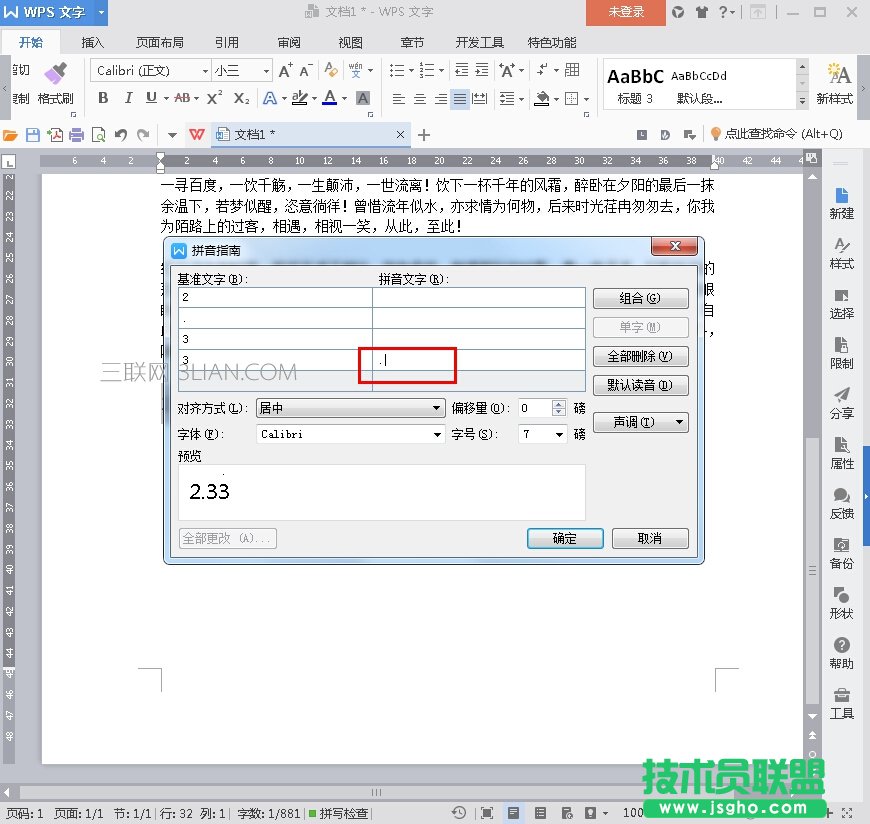The image size is (870, 824).
Task: Click the Italic I icon in ribbon
Action: click(x=127, y=98)
